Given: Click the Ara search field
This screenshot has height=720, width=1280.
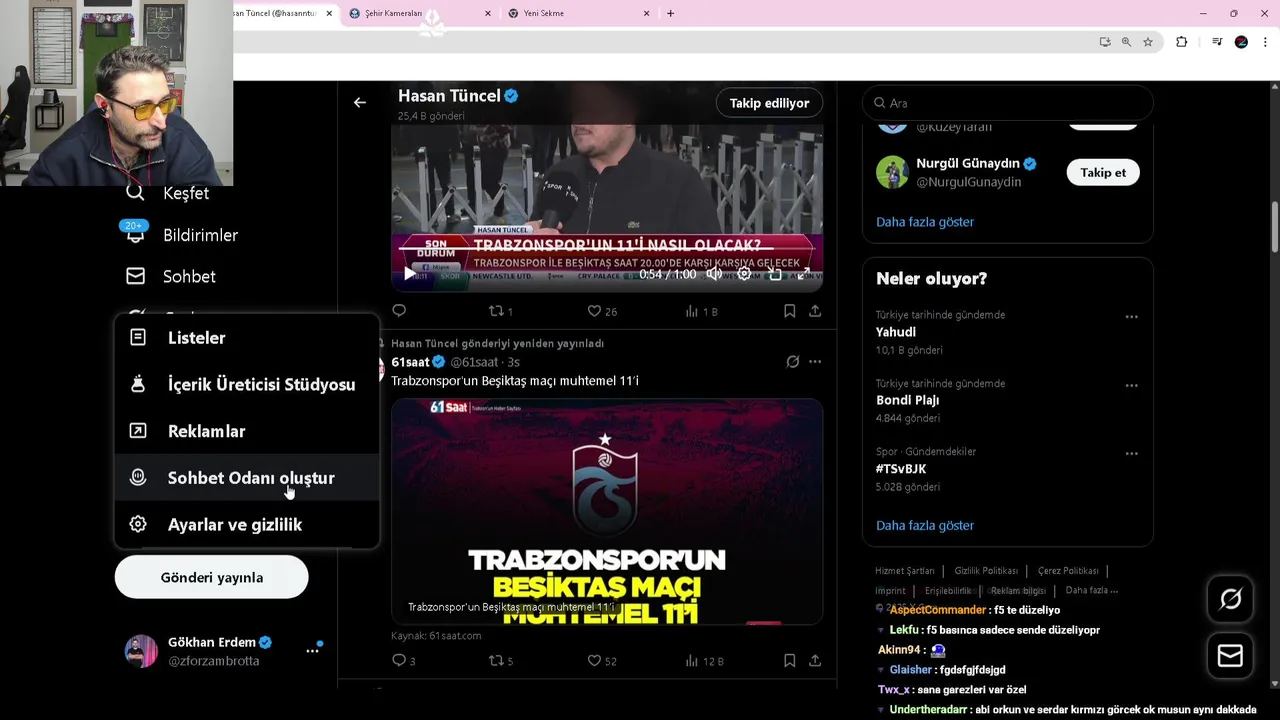Looking at the screenshot, I should click(x=1007, y=103).
